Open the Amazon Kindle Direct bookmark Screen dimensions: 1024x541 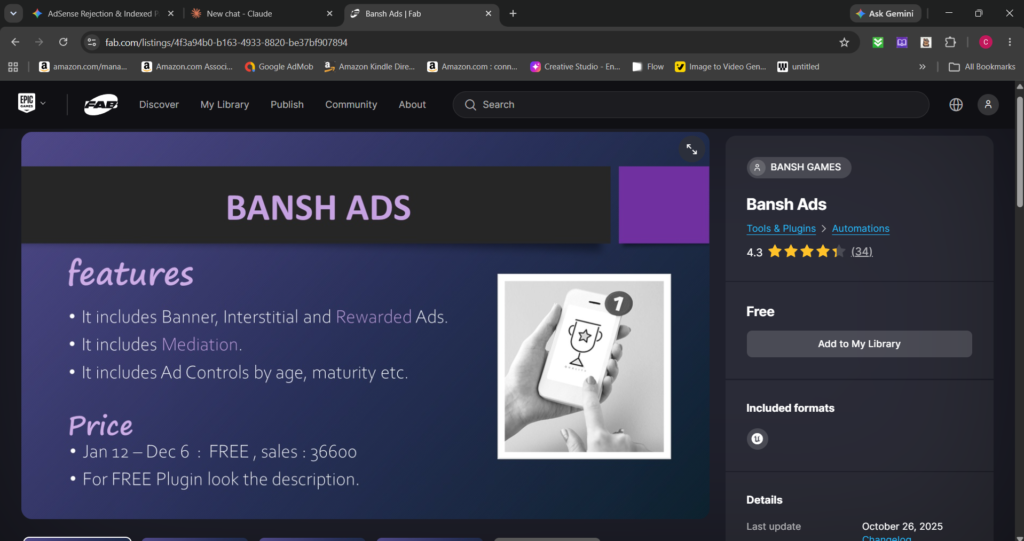click(x=370, y=67)
